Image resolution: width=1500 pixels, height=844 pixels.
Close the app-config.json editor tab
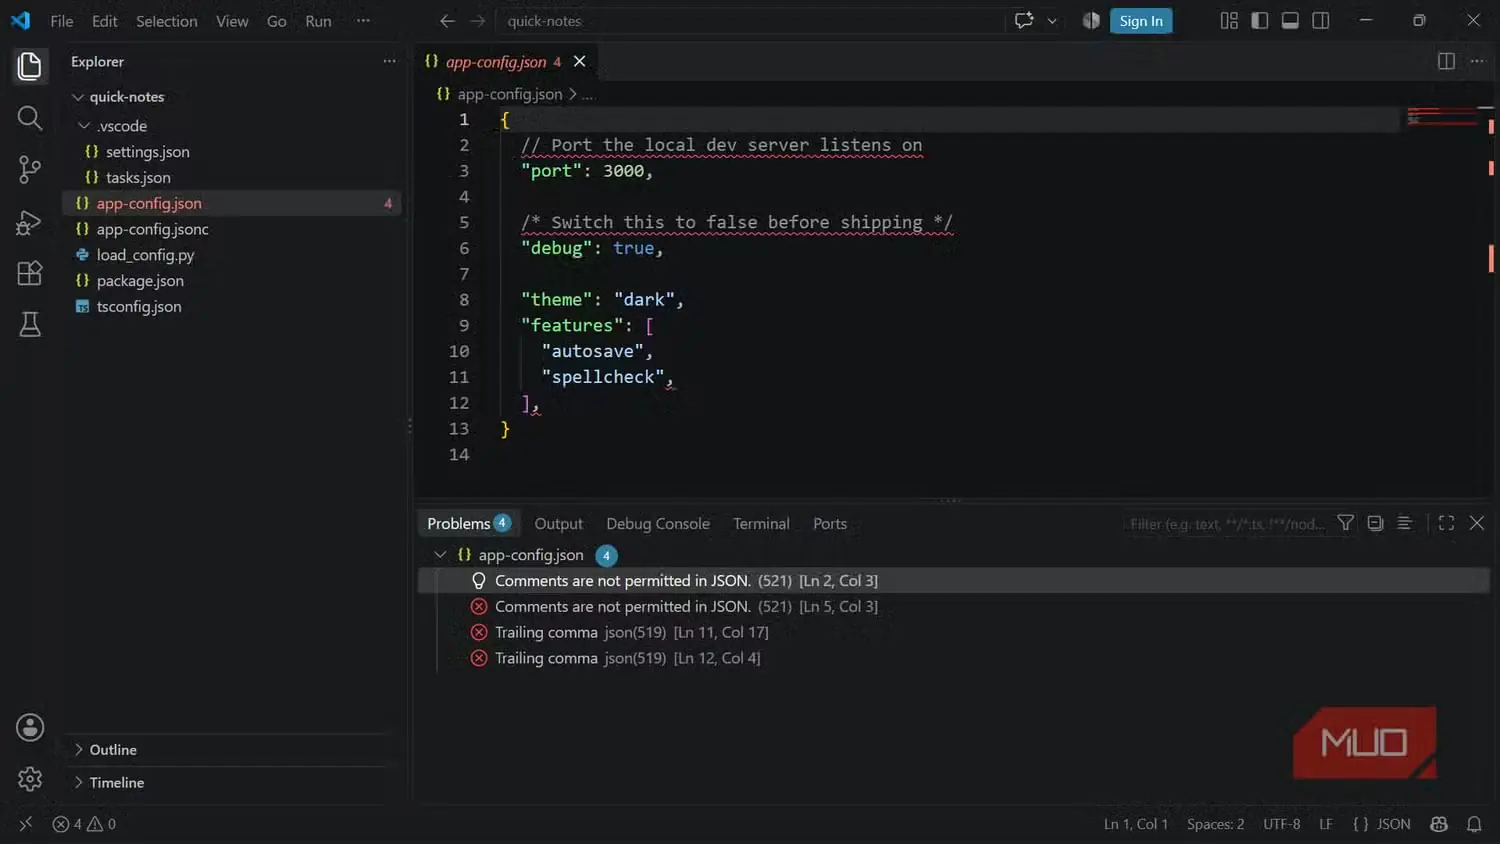click(579, 61)
